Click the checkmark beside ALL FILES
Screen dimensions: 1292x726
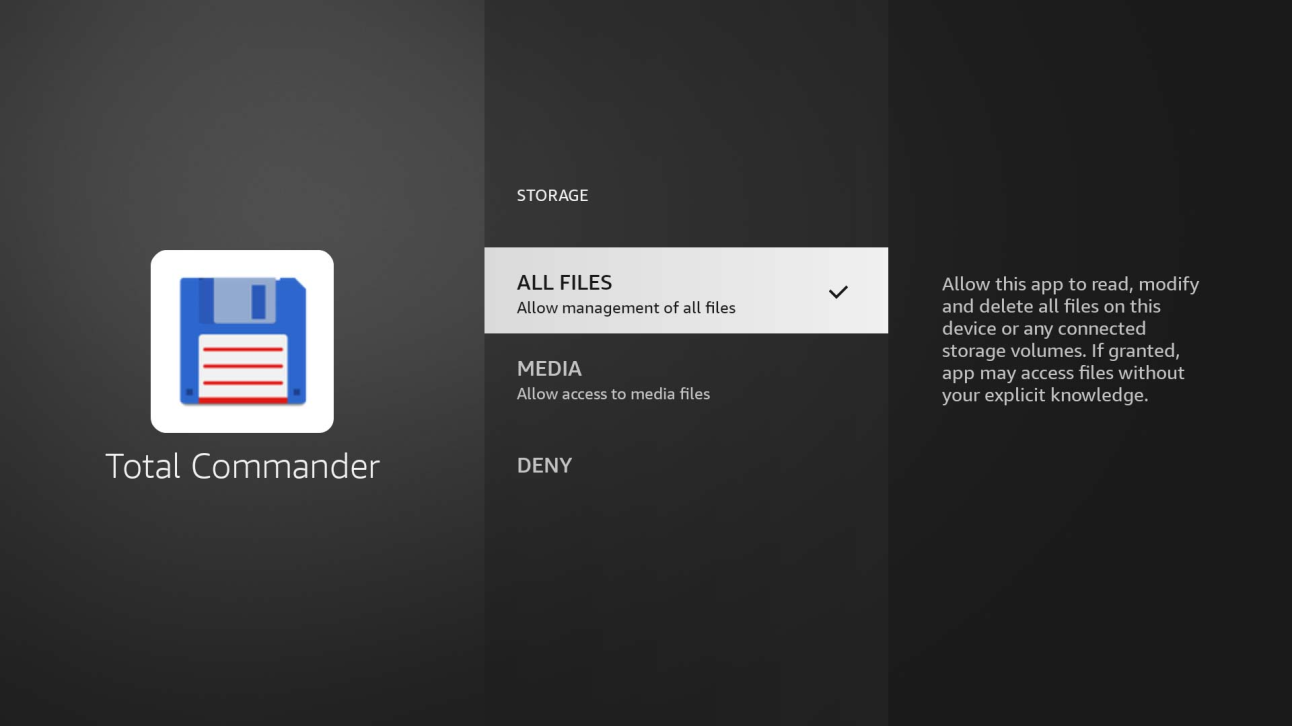[838, 292]
